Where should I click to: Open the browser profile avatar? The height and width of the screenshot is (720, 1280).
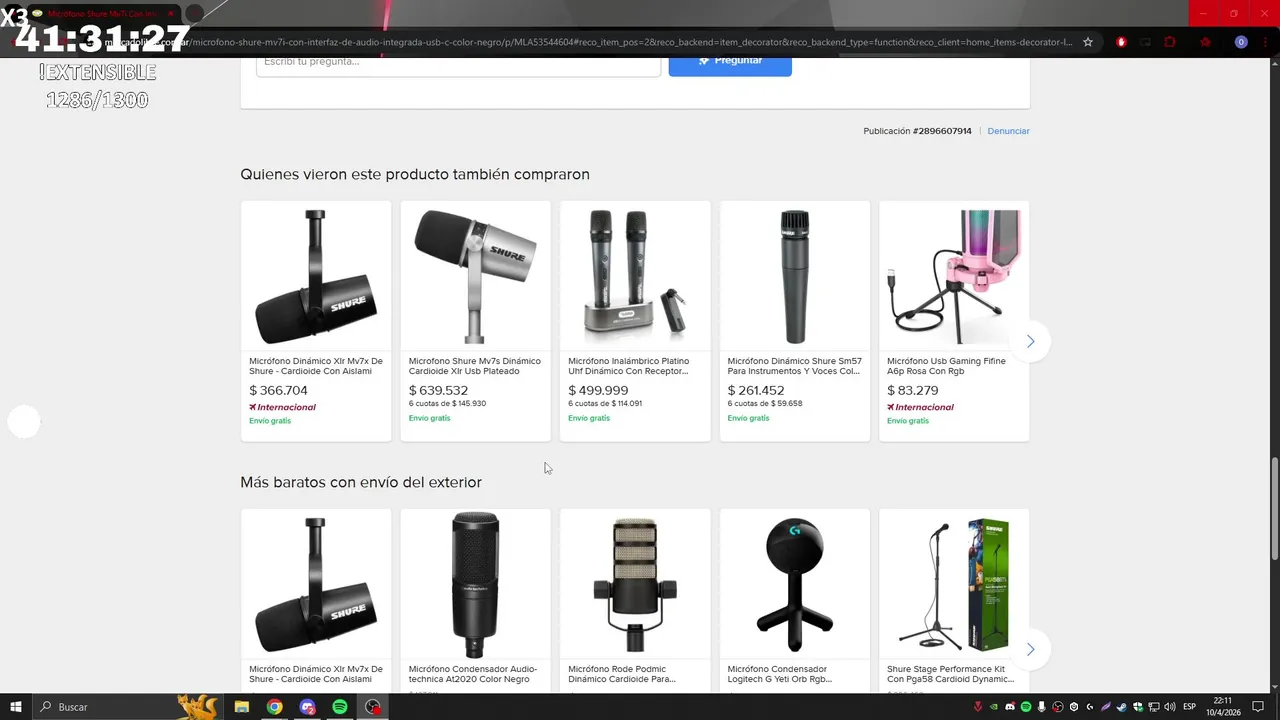[1241, 42]
